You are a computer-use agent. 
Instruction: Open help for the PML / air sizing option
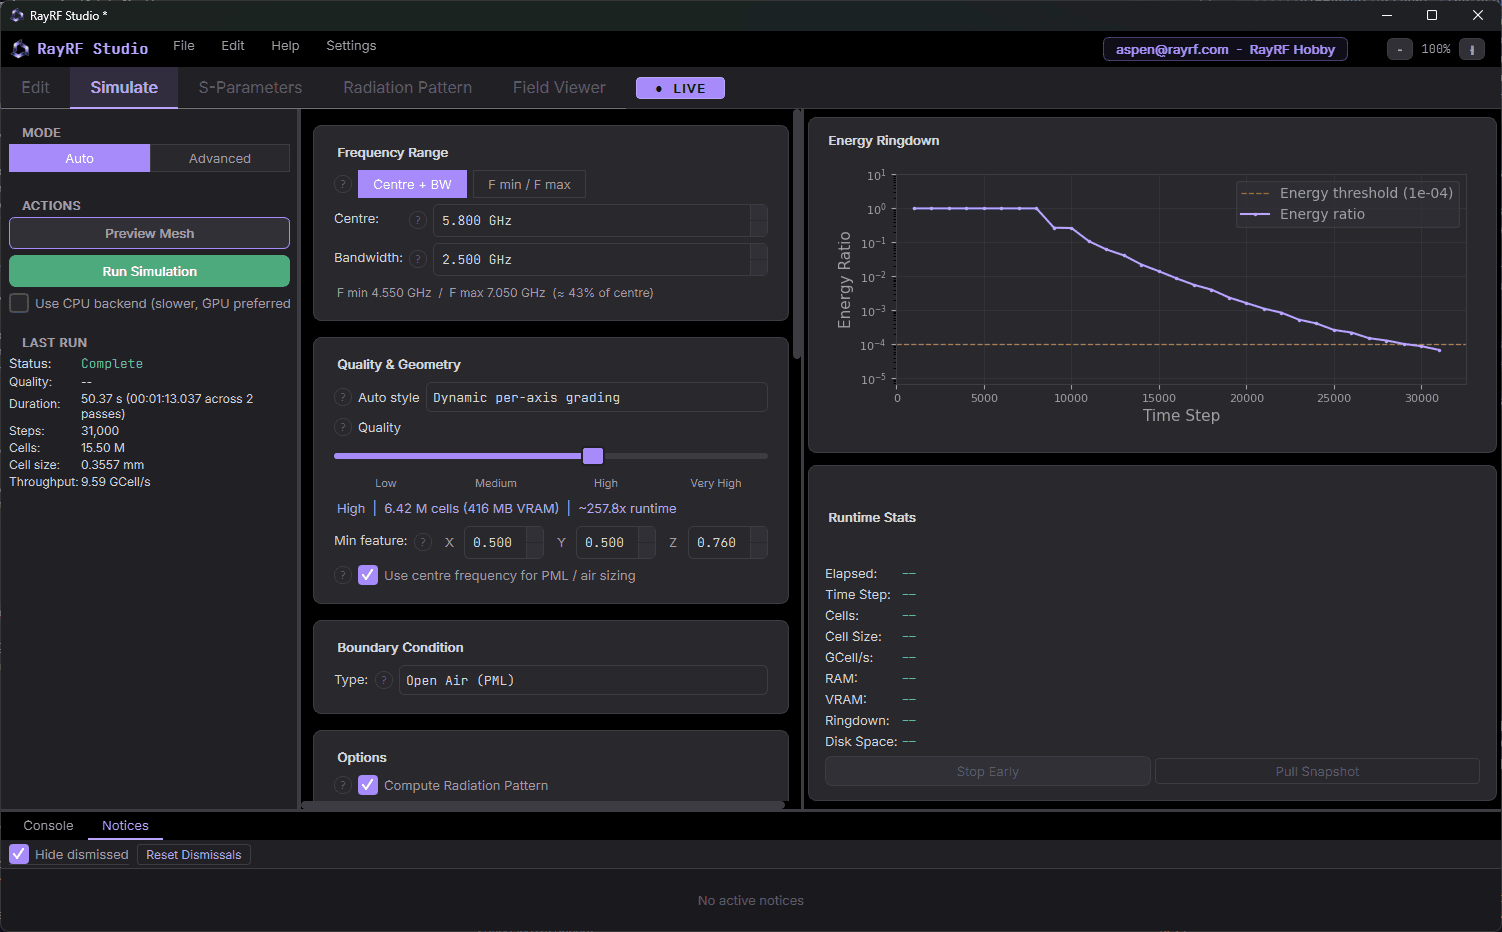(343, 575)
